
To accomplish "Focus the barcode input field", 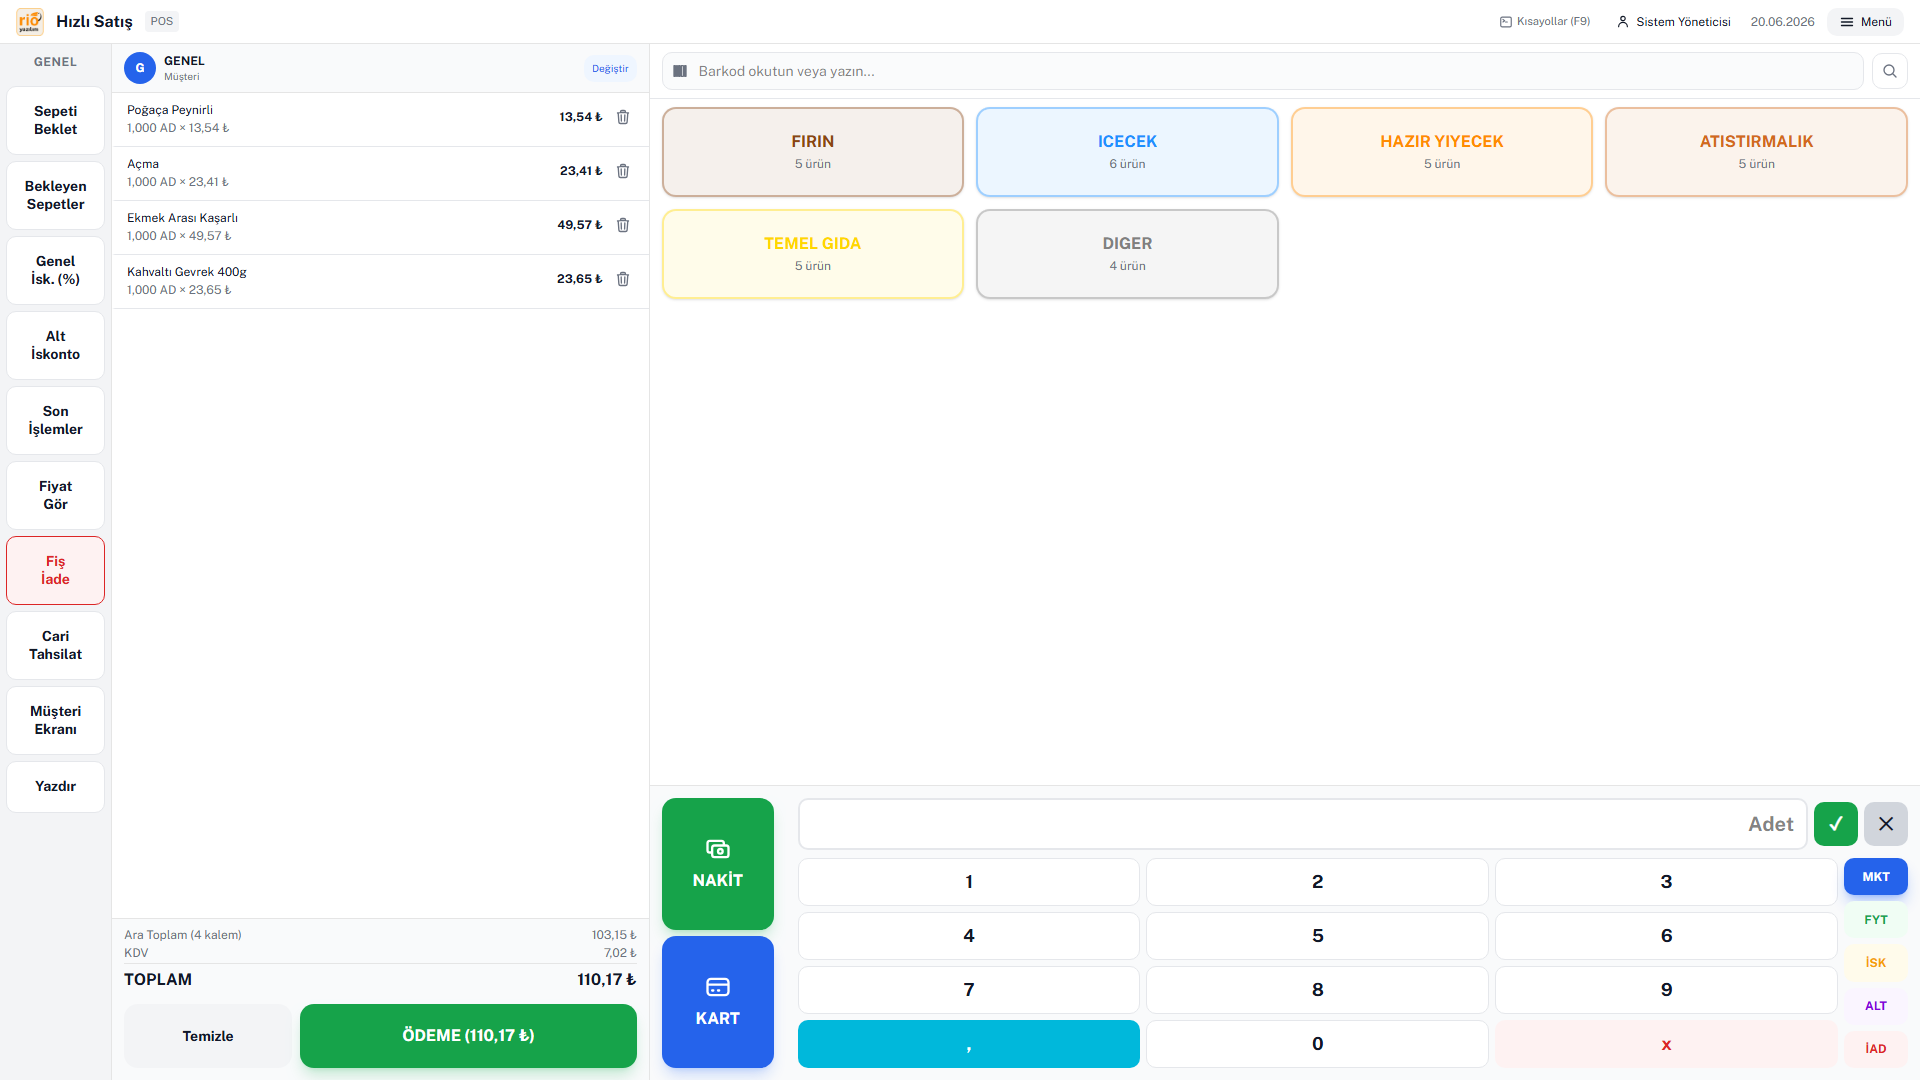I will (1263, 71).
